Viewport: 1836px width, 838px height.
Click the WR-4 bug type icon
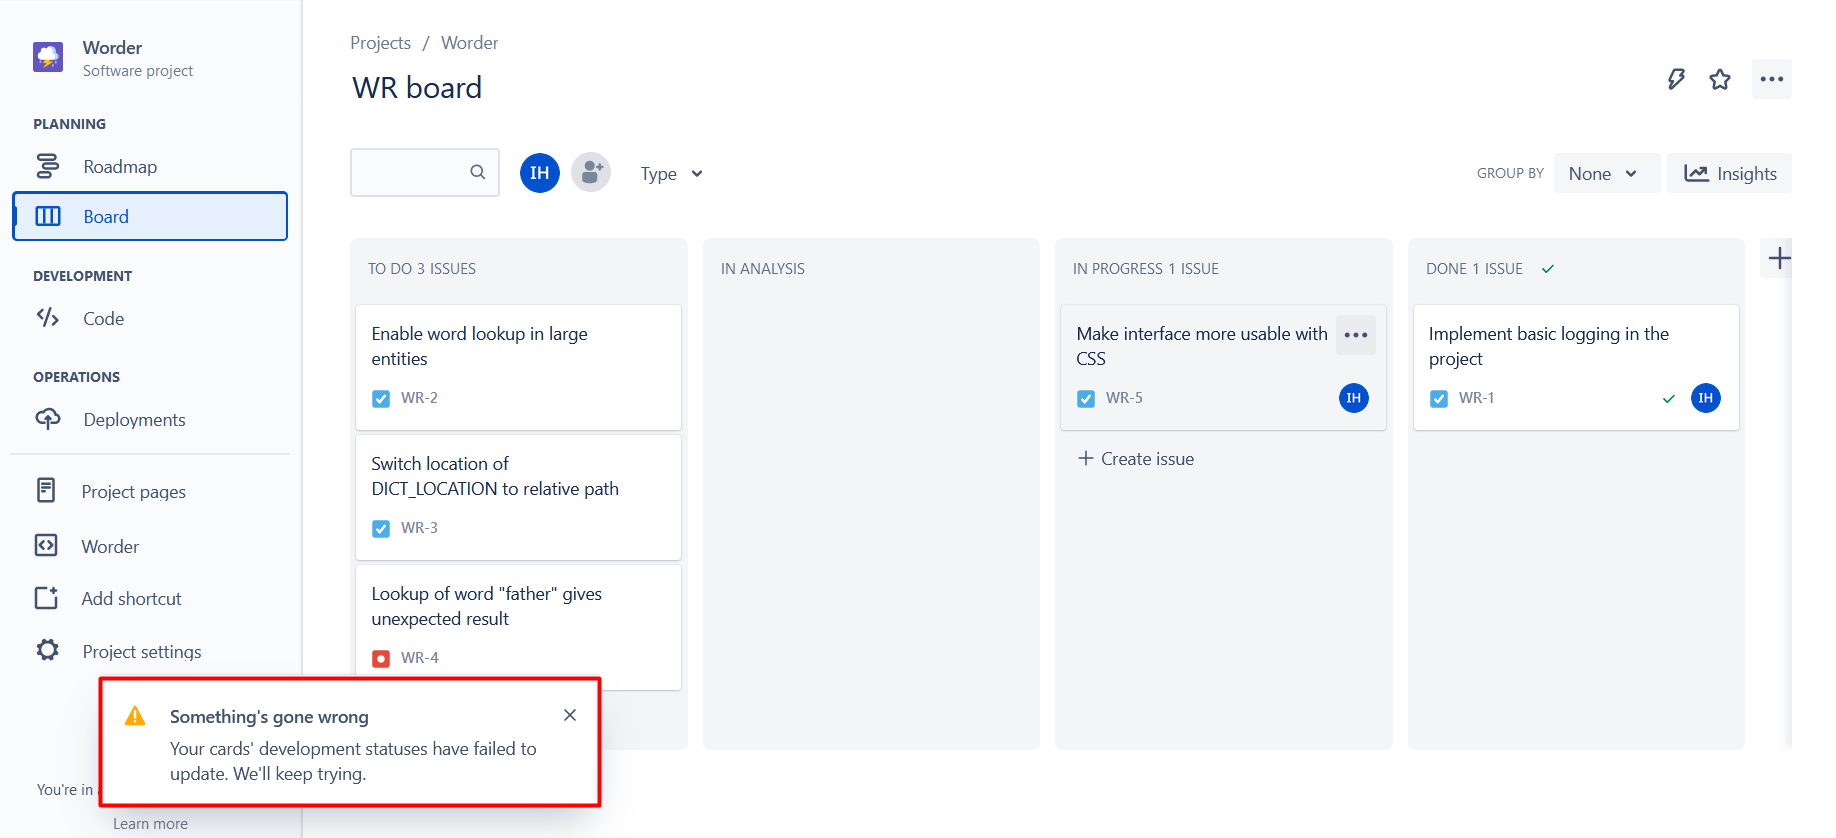381,658
